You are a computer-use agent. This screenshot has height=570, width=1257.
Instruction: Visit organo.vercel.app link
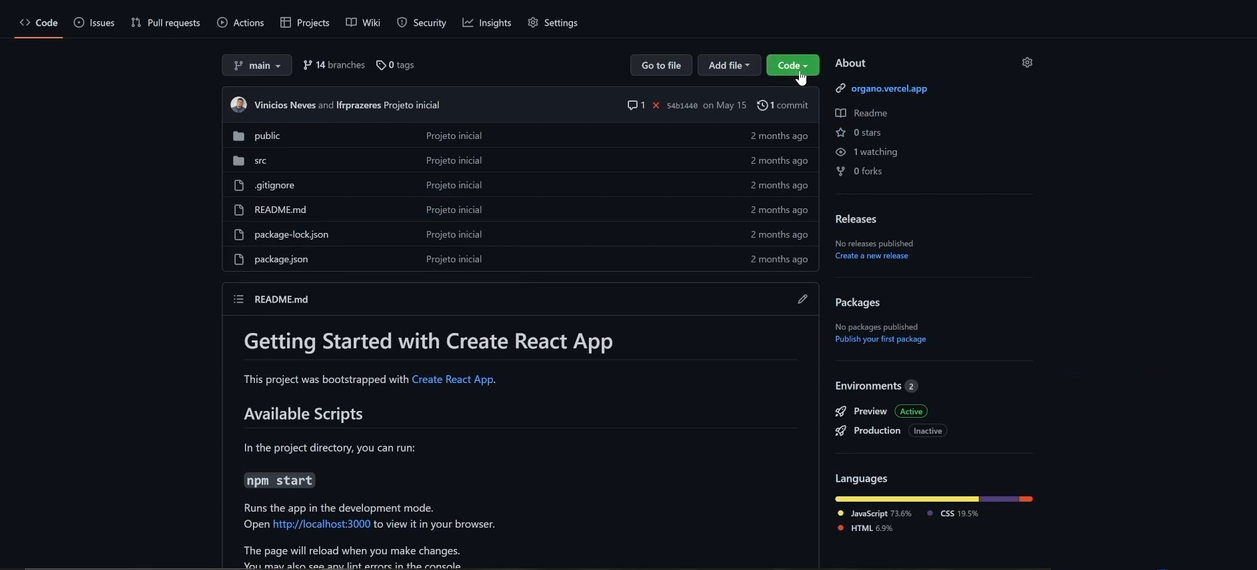tap(889, 88)
